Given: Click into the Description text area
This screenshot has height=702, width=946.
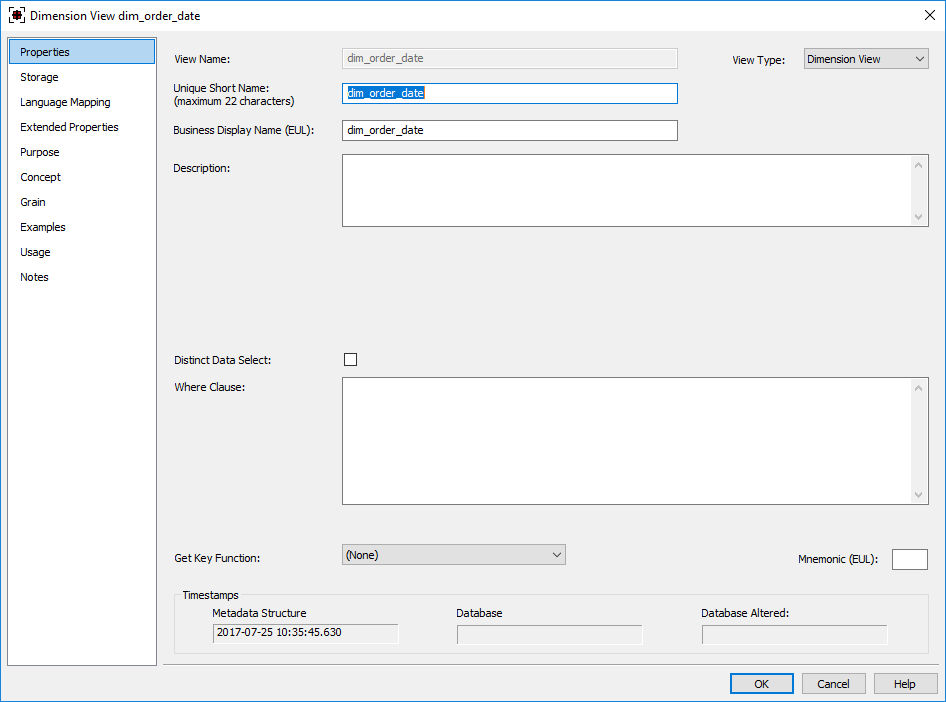Looking at the screenshot, I should click(x=626, y=190).
